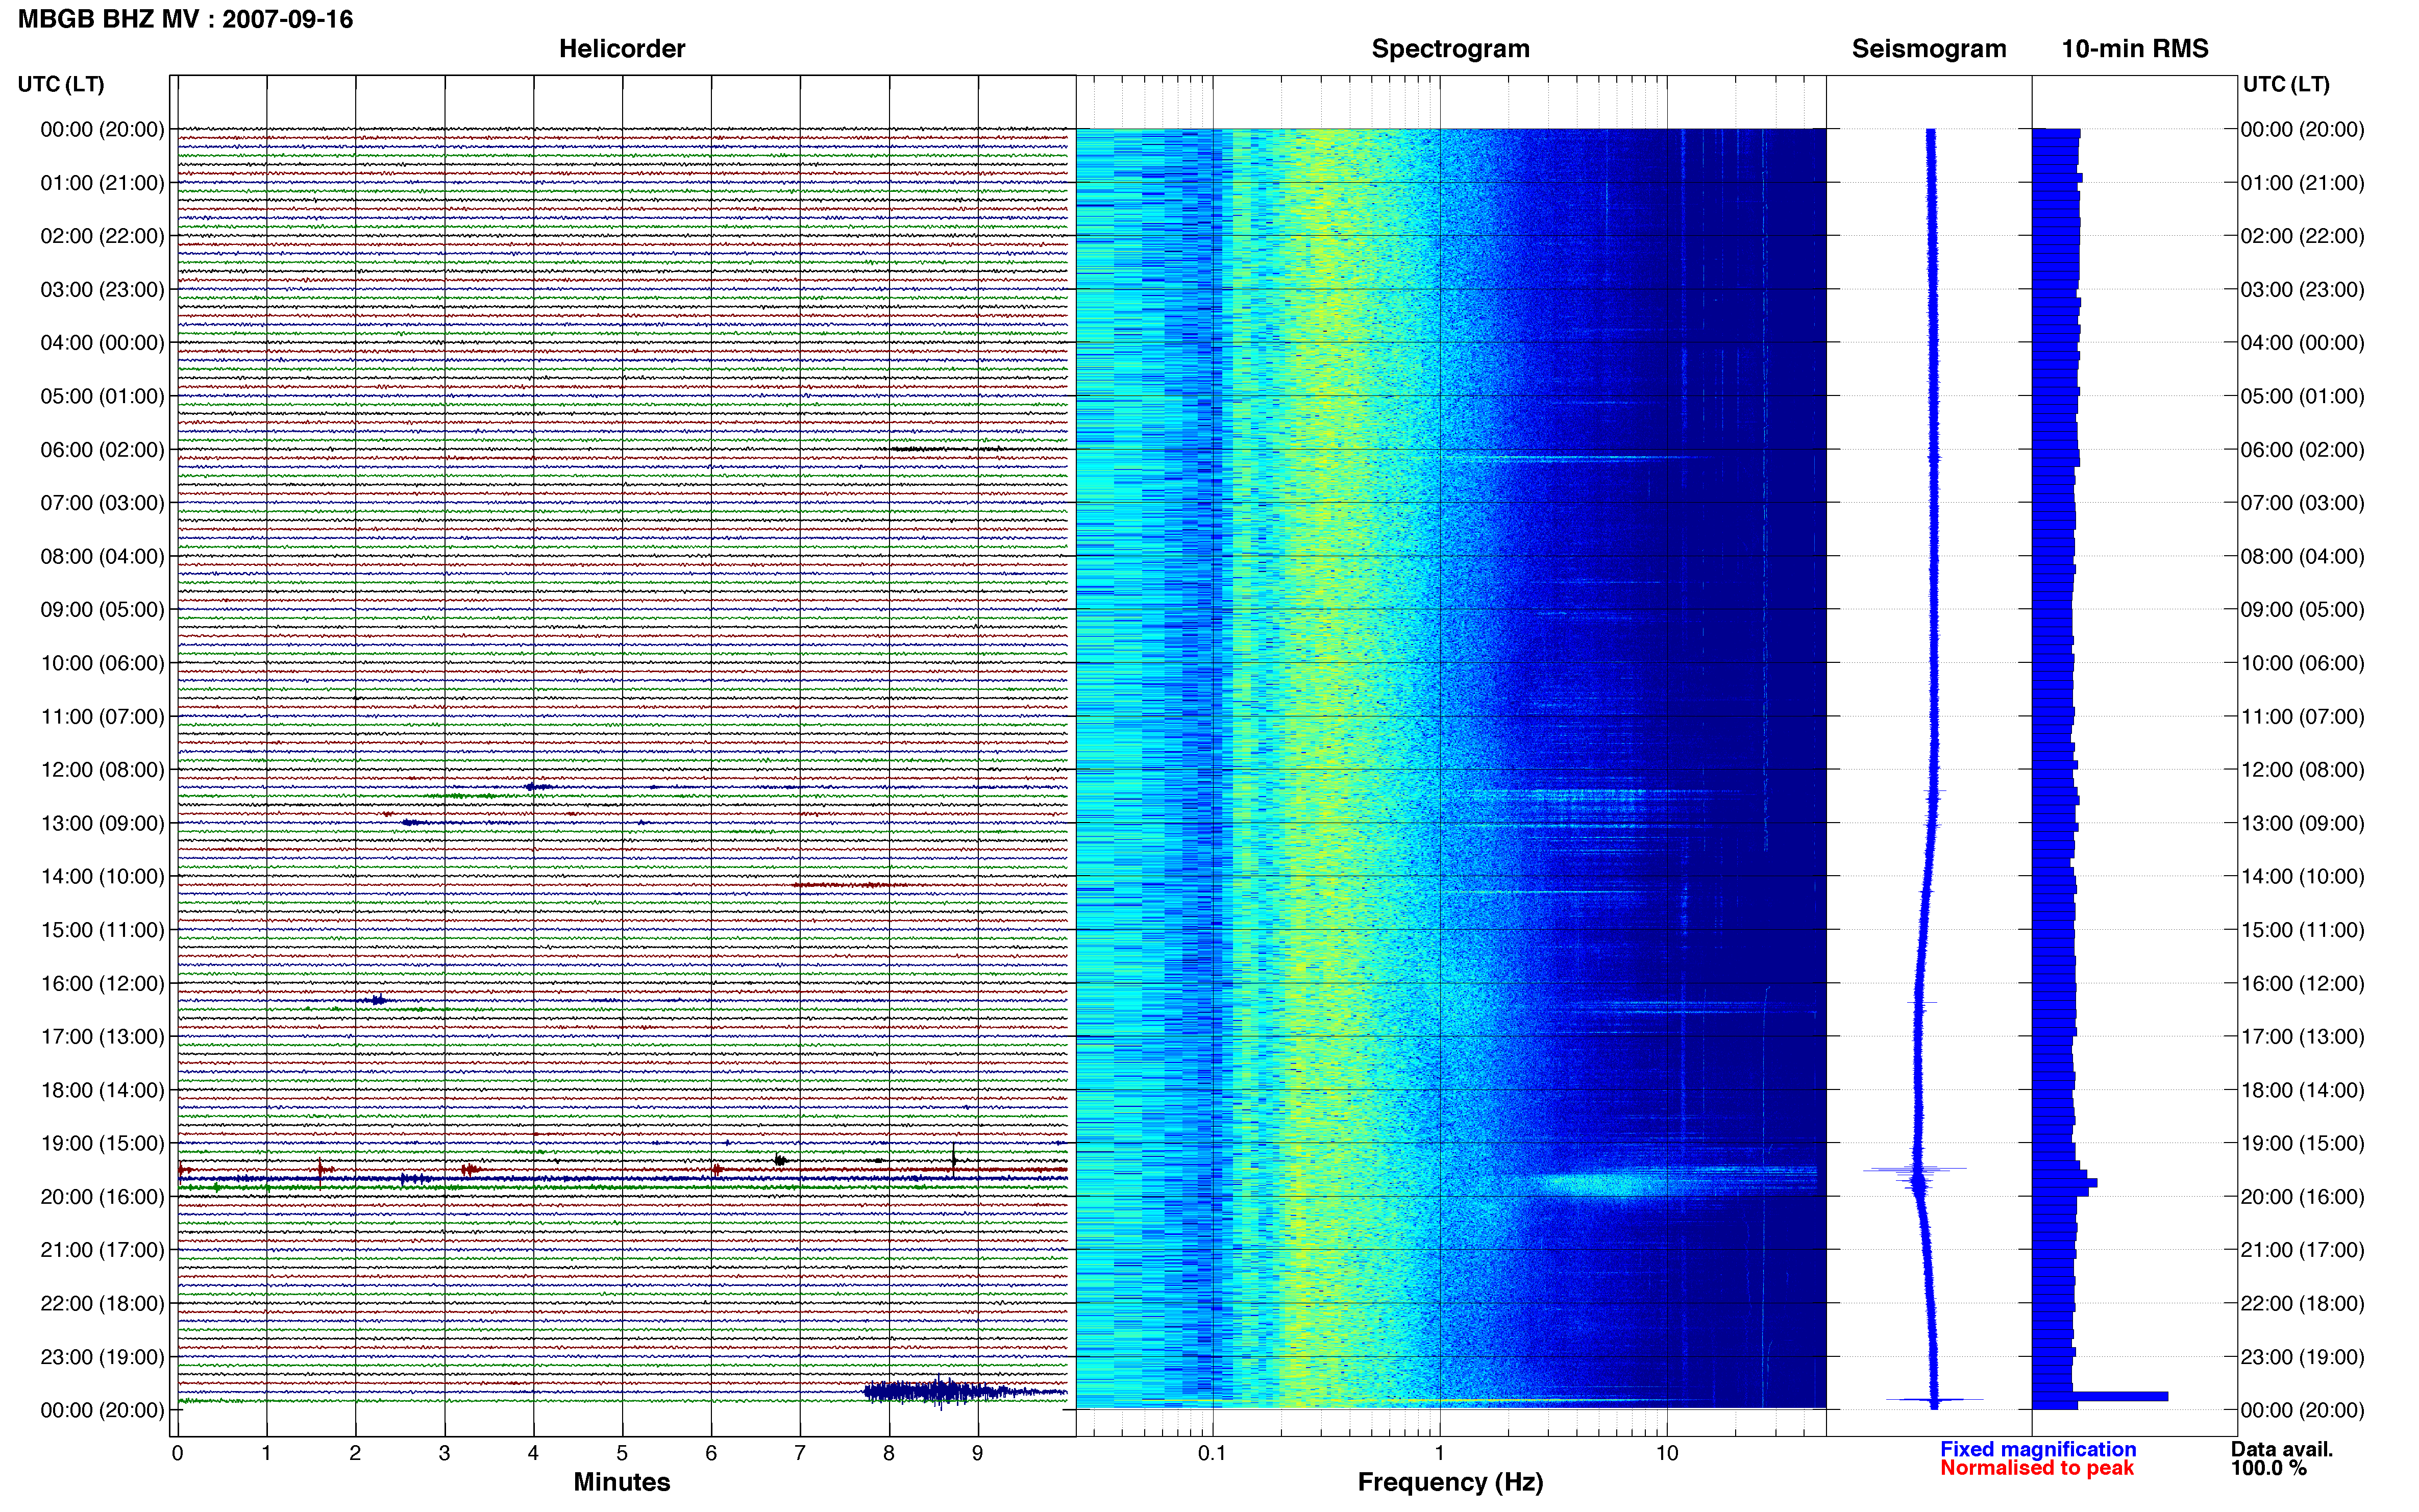Screen dimensions: 2419x1512
Task: Click right time label '07:00 (03:00)'
Action: pyautogui.click(x=2302, y=503)
